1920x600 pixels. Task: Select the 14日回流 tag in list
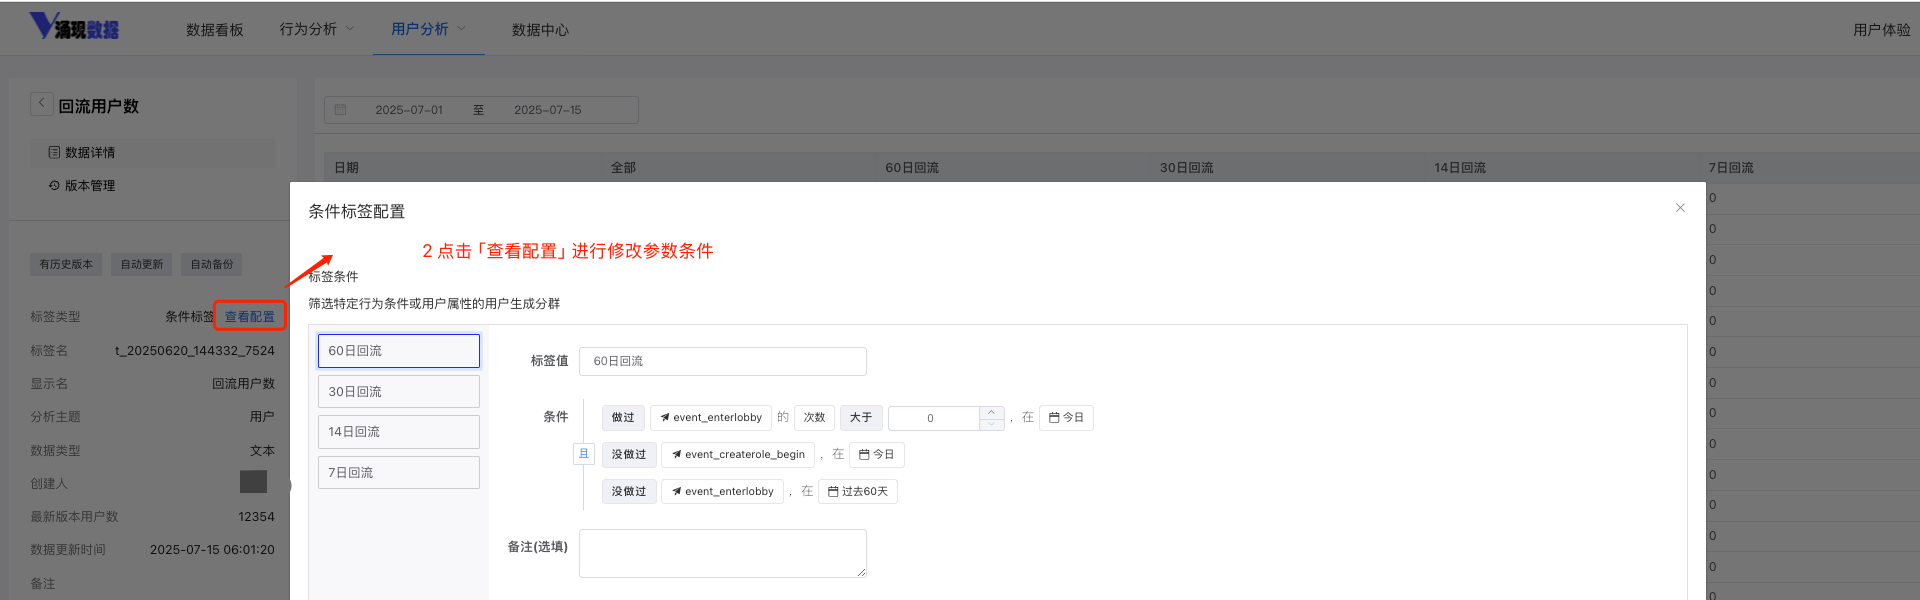(399, 432)
